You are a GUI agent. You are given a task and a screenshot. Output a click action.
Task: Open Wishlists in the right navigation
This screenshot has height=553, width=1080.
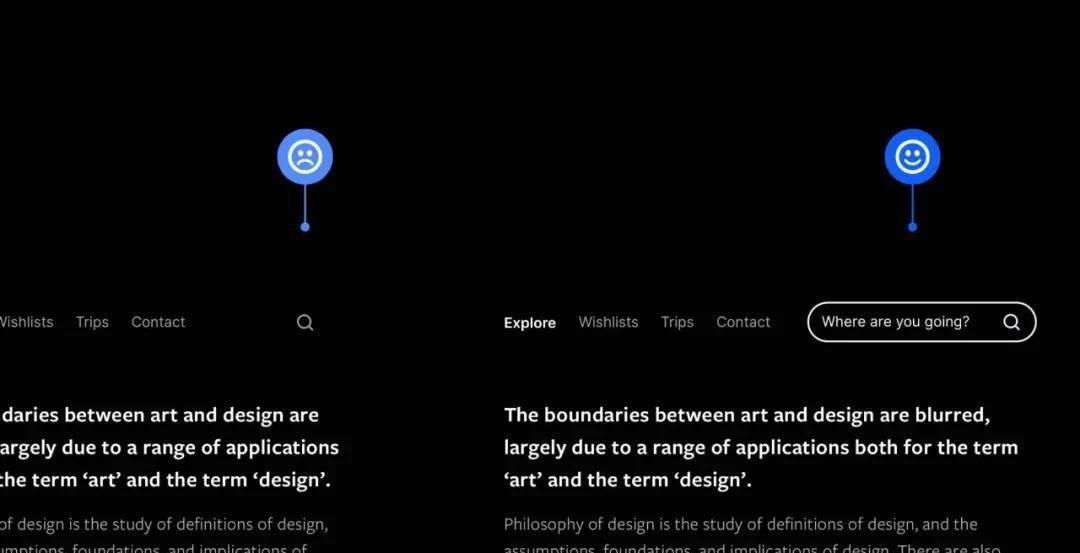[608, 322]
